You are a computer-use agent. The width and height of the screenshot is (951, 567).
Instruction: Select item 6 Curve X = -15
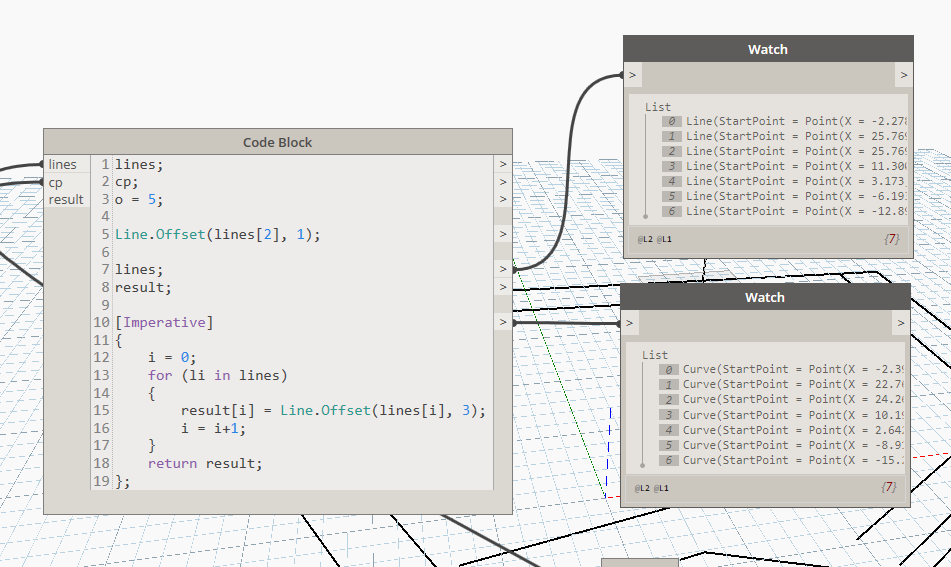tap(781, 460)
